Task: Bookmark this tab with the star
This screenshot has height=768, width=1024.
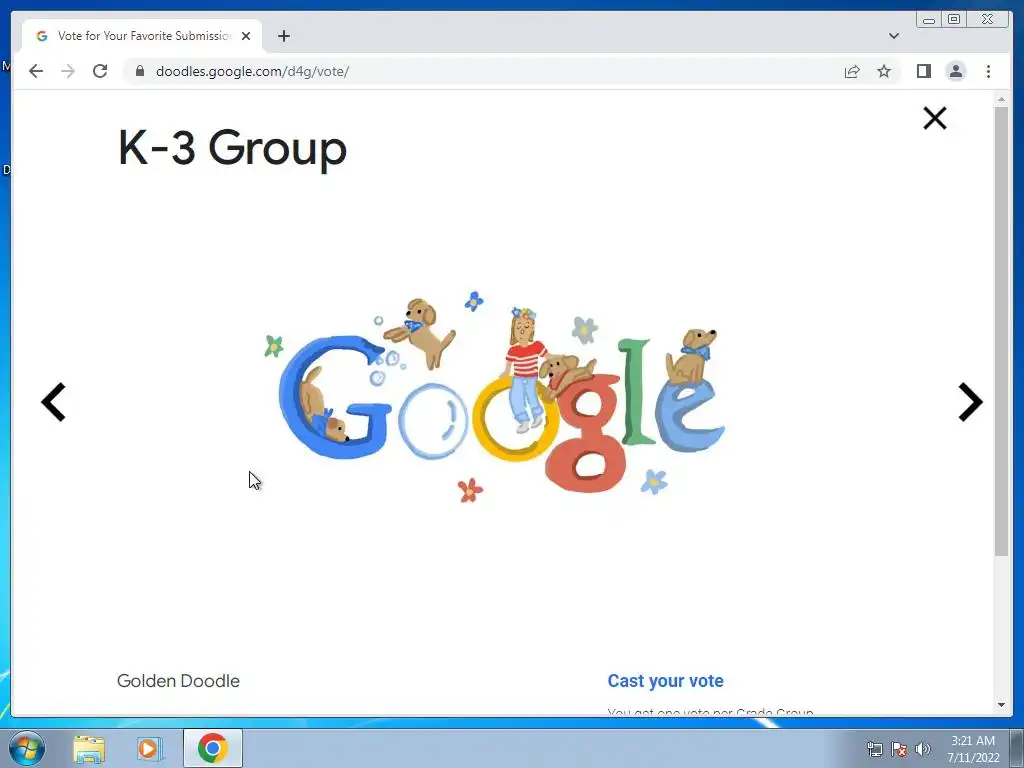Action: pos(884,71)
